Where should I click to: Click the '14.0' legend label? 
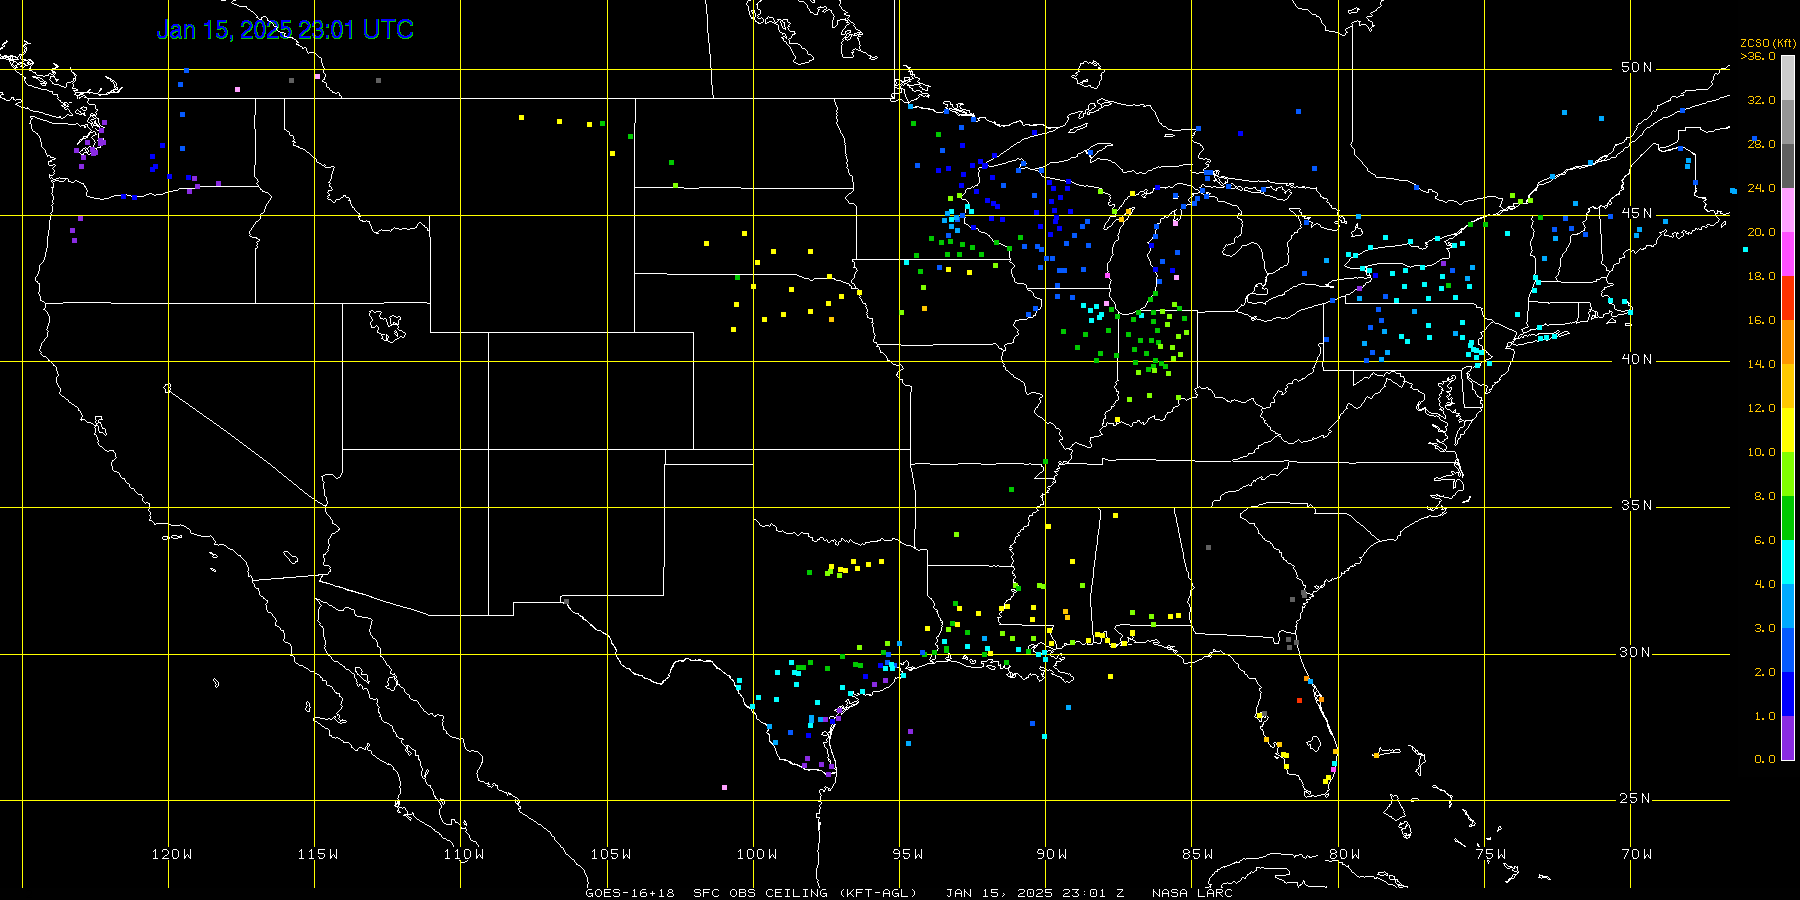[1761, 364]
